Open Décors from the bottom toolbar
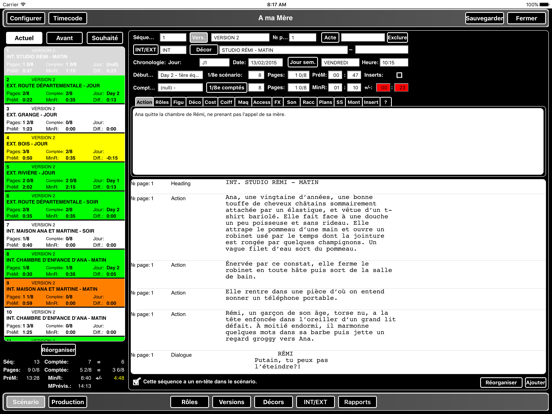Screen dimensions: 552x414 274,402
